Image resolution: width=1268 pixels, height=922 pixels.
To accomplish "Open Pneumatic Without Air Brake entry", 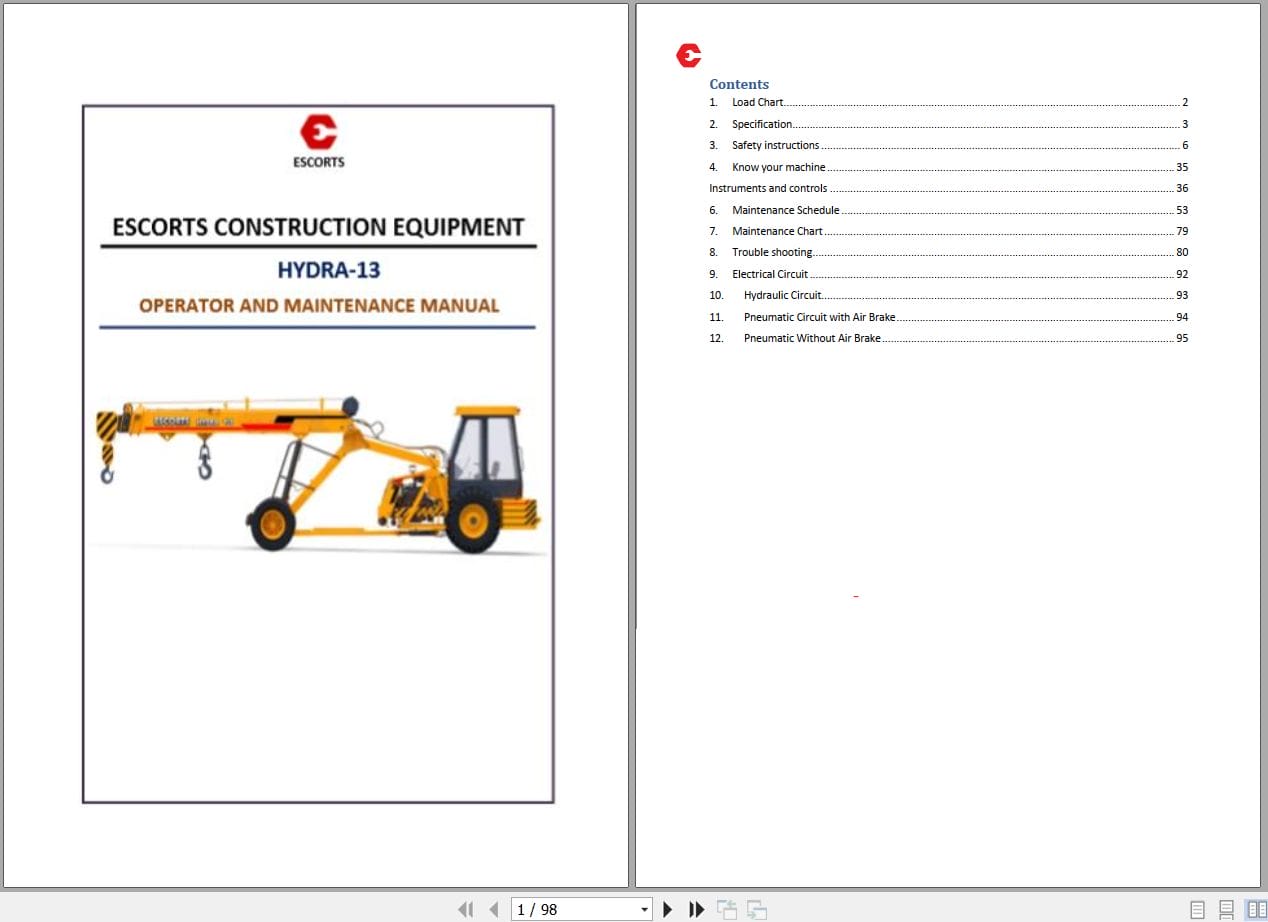I will [x=948, y=338].
